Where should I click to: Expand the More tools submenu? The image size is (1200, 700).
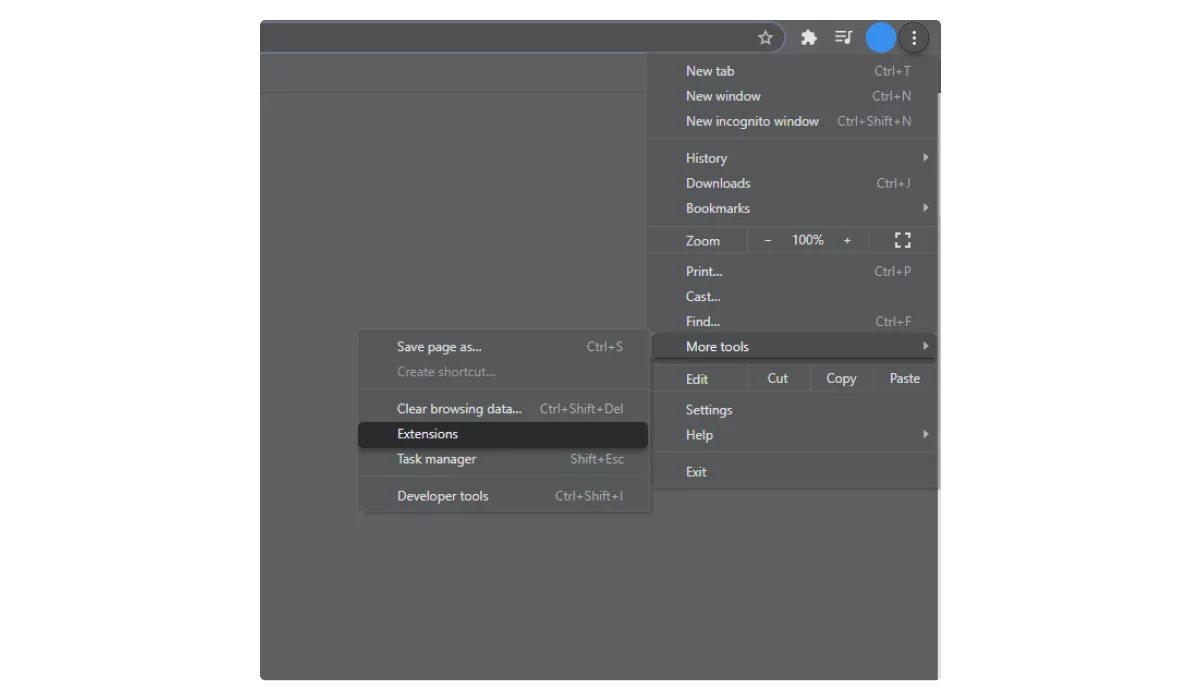(794, 346)
